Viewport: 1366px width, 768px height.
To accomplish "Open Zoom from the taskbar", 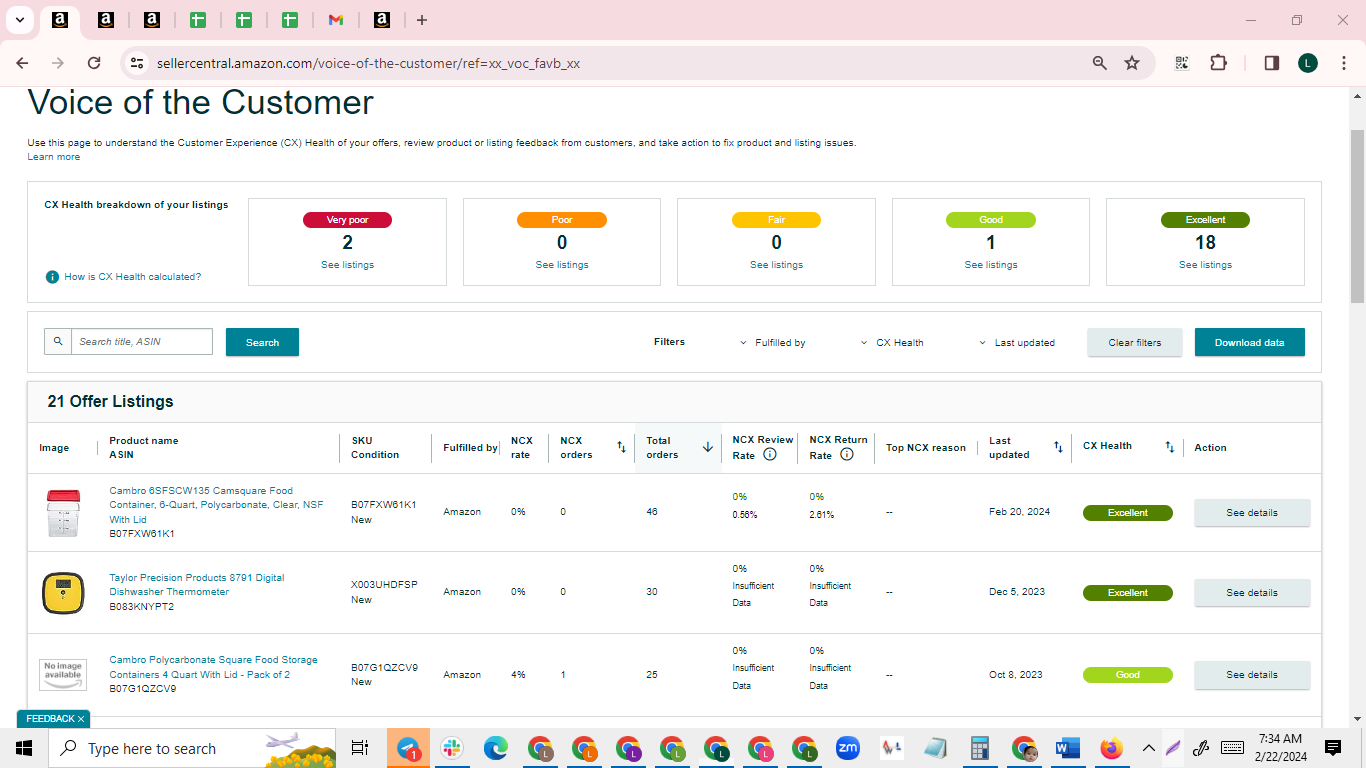I will point(848,748).
